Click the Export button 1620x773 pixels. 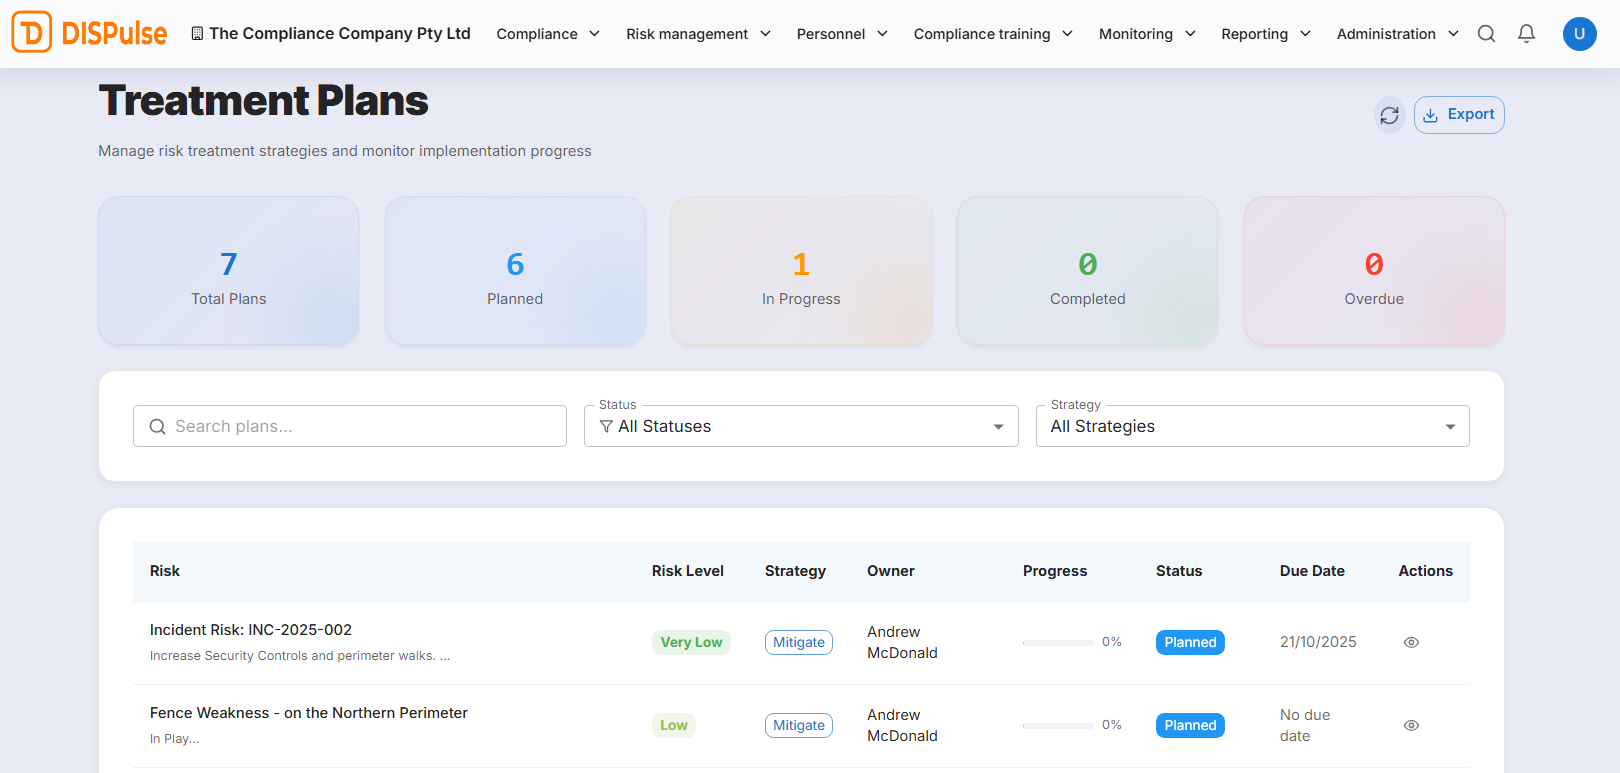(x=1459, y=115)
